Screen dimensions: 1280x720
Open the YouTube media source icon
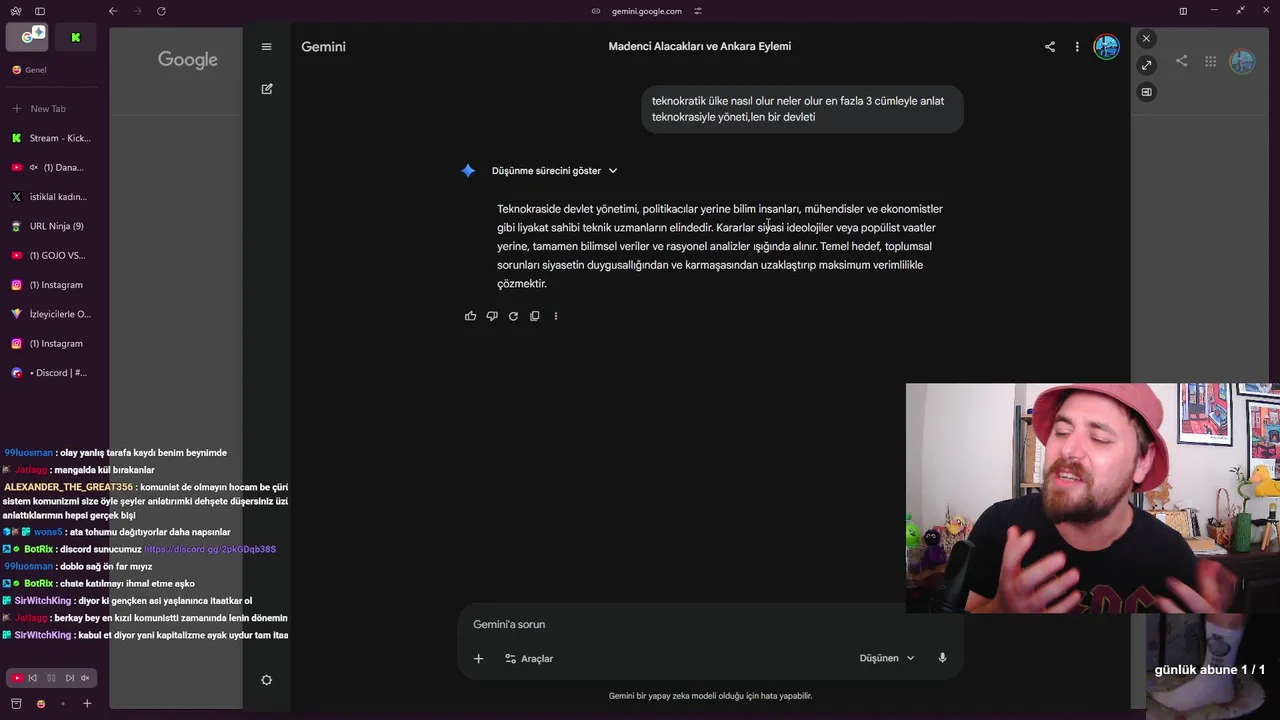(16, 678)
